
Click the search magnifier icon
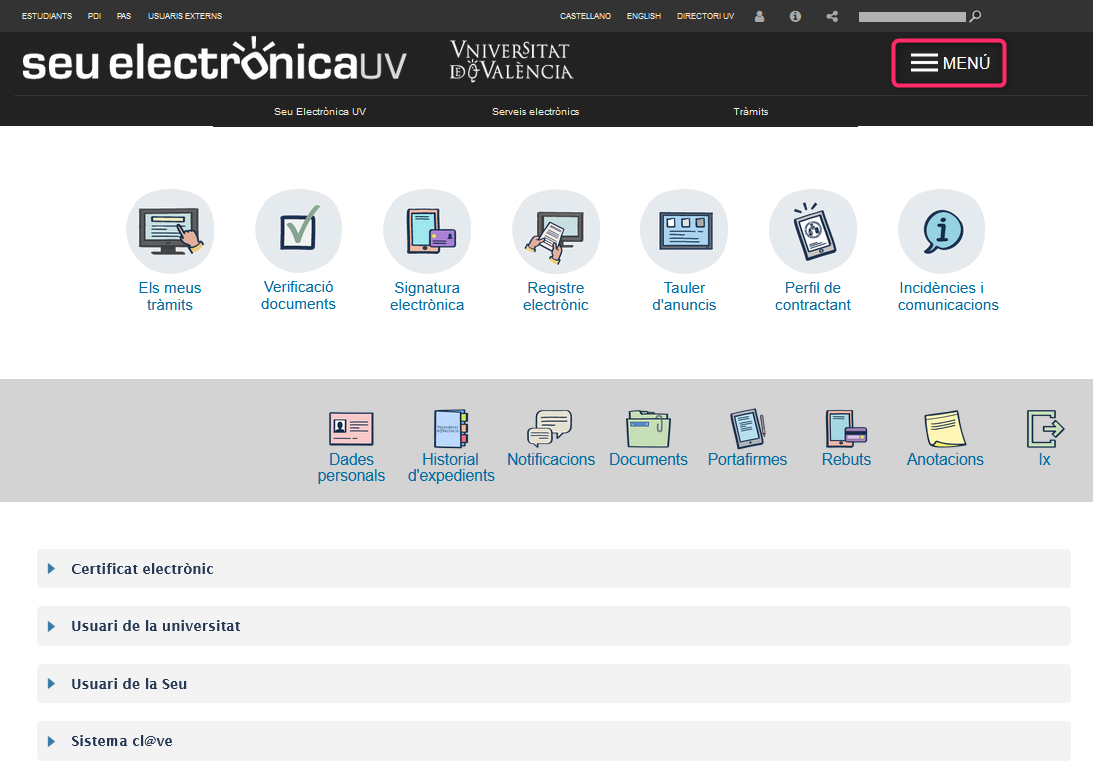[x=976, y=16]
